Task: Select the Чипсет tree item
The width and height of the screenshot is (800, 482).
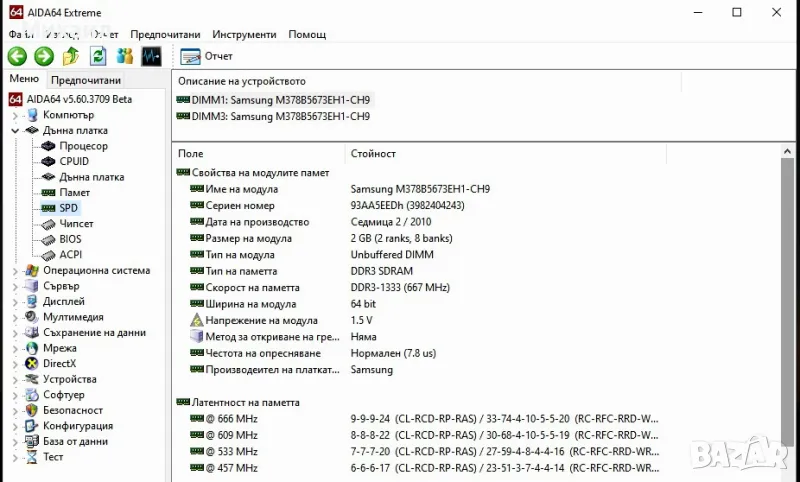Action: coord(76,224)
